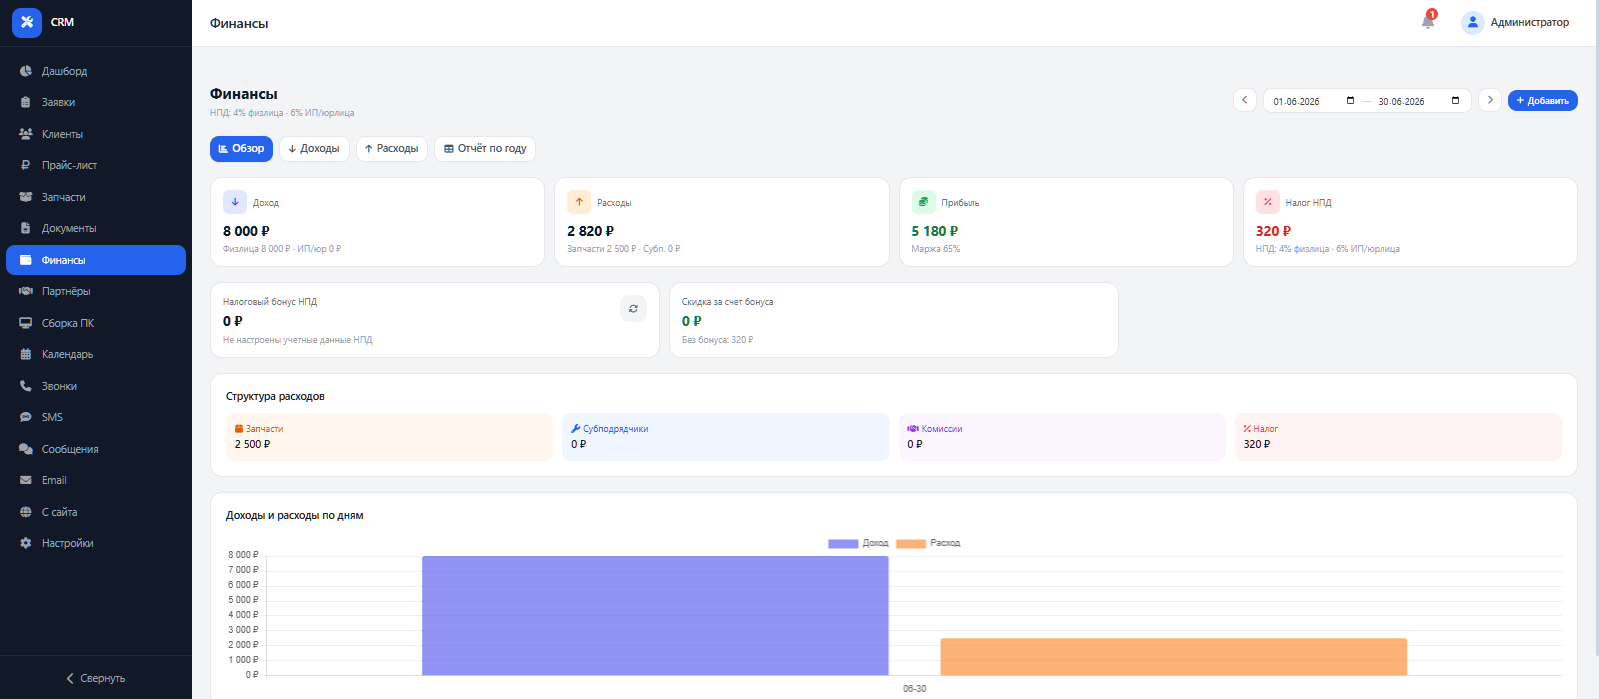Switch to Расходы tab
The height and width of the screenshot is (699, 1599).
click(392, 149)
